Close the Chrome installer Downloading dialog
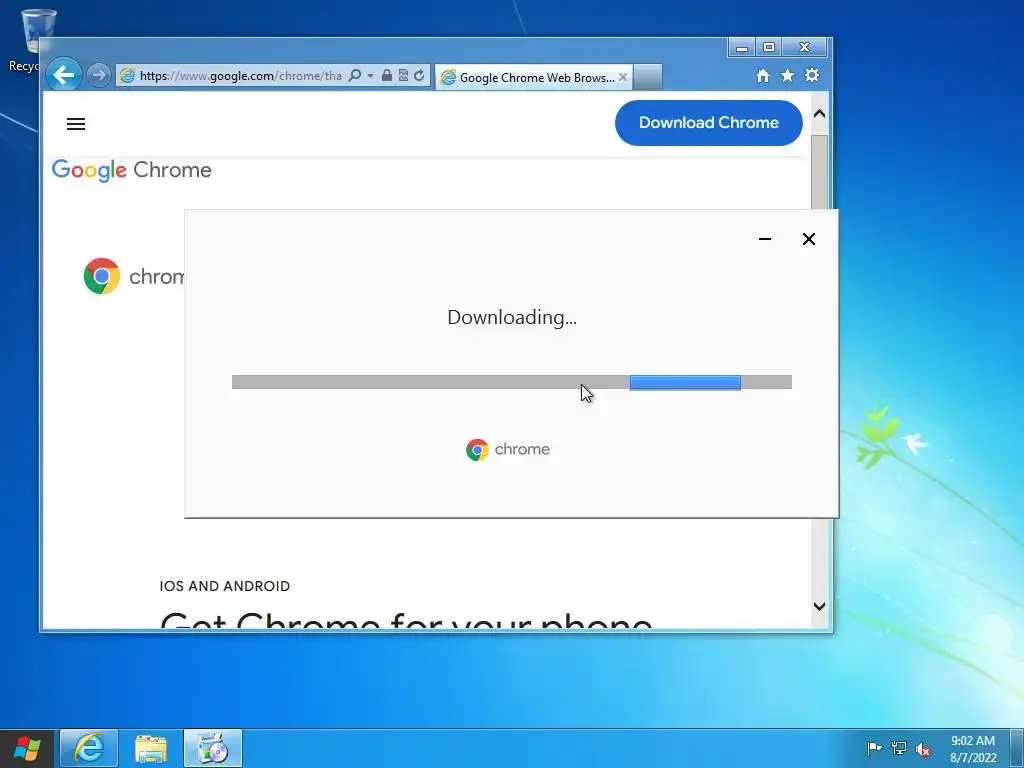This screenshot has height=768, width=1024. [808, 239]
